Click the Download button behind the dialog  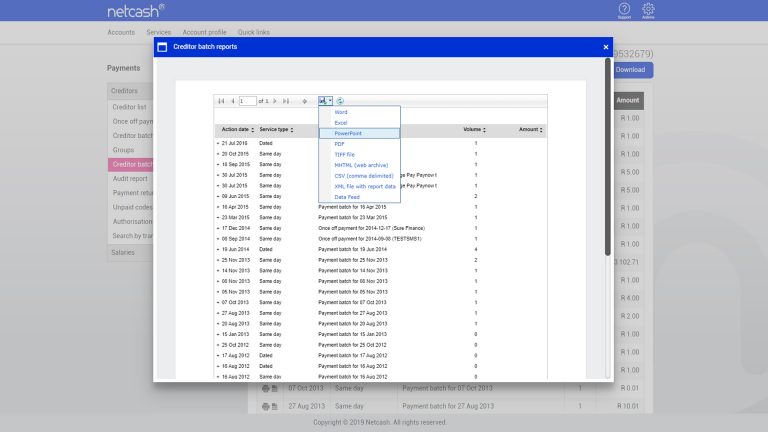[632, 70]
